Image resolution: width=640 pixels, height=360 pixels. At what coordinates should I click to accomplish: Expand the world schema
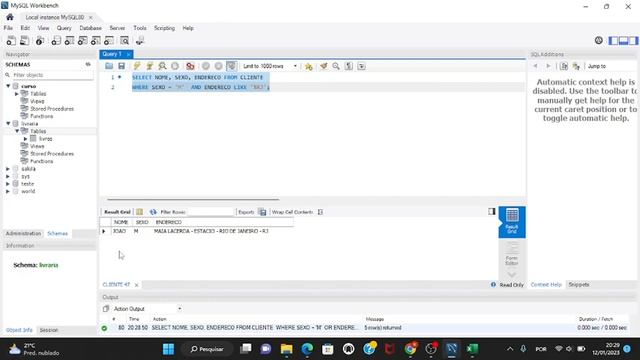point(8,191)
